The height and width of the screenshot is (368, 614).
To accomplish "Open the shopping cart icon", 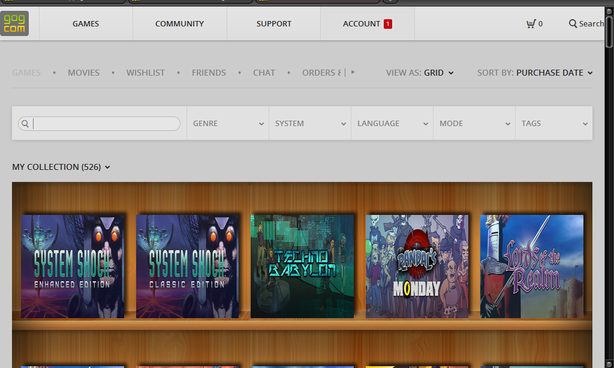I will [531, 24].
